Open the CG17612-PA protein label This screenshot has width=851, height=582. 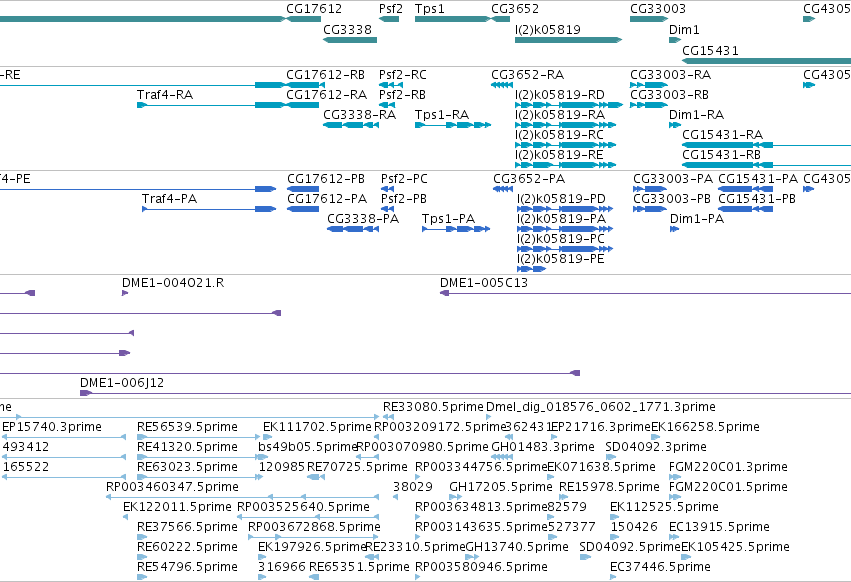327,199
